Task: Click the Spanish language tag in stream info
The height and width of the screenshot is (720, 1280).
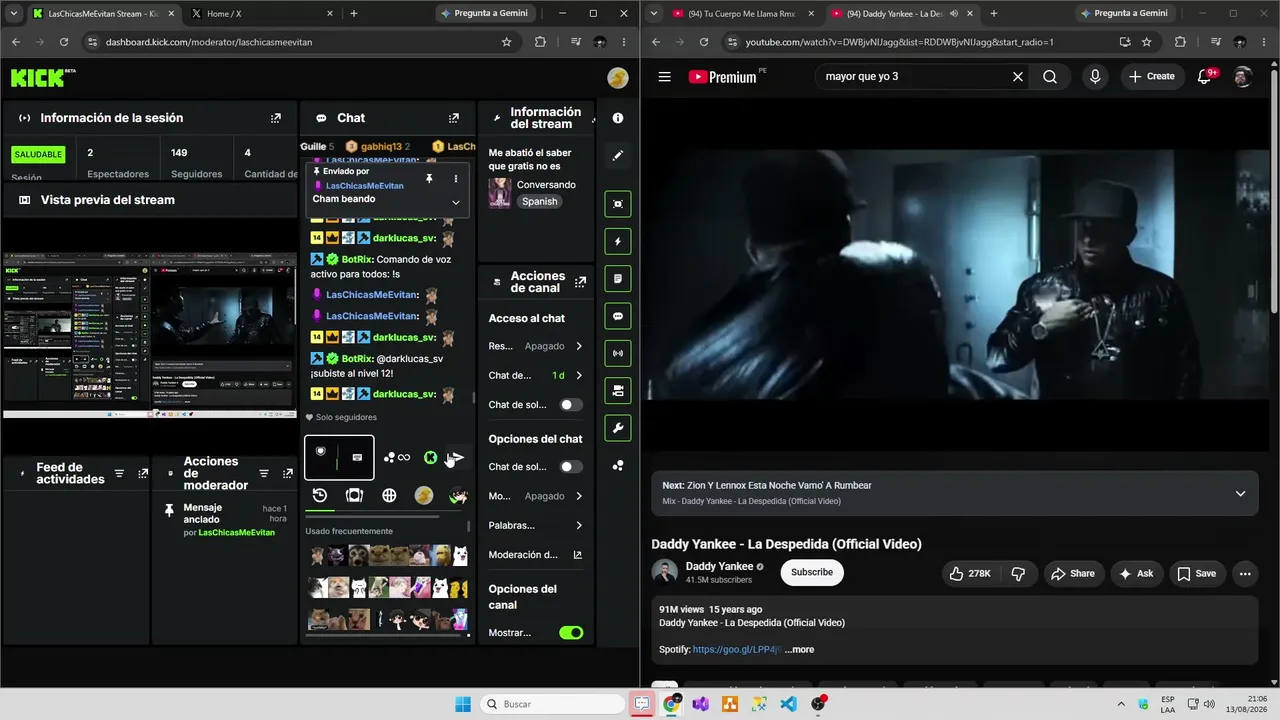Action: click(x=539, y=201)
